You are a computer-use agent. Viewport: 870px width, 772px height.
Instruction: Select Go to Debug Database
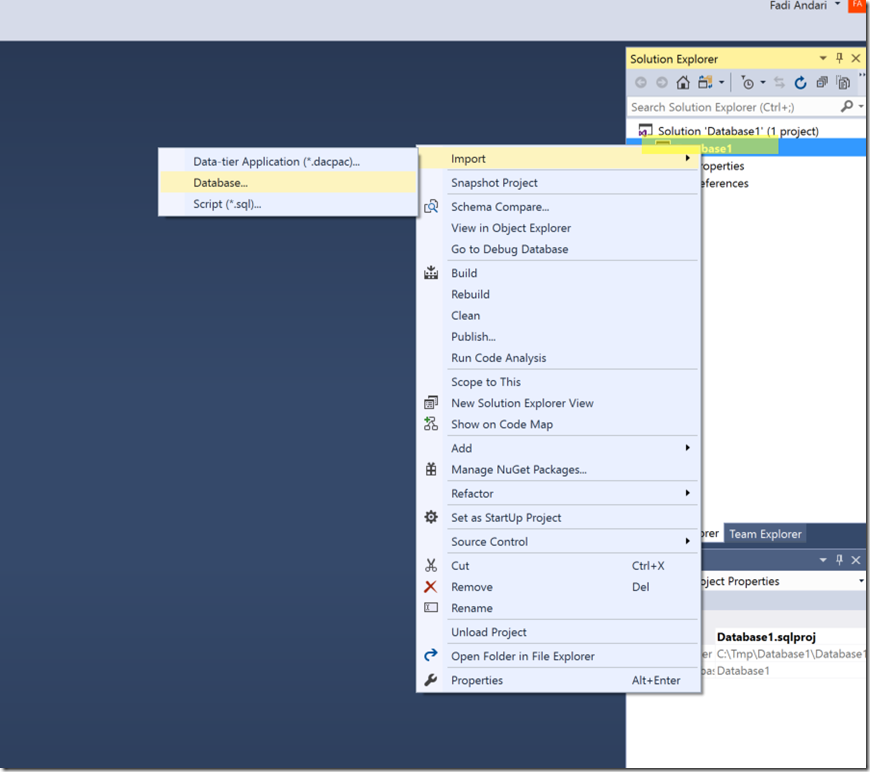pyautogui.click(x=559, y=249)
